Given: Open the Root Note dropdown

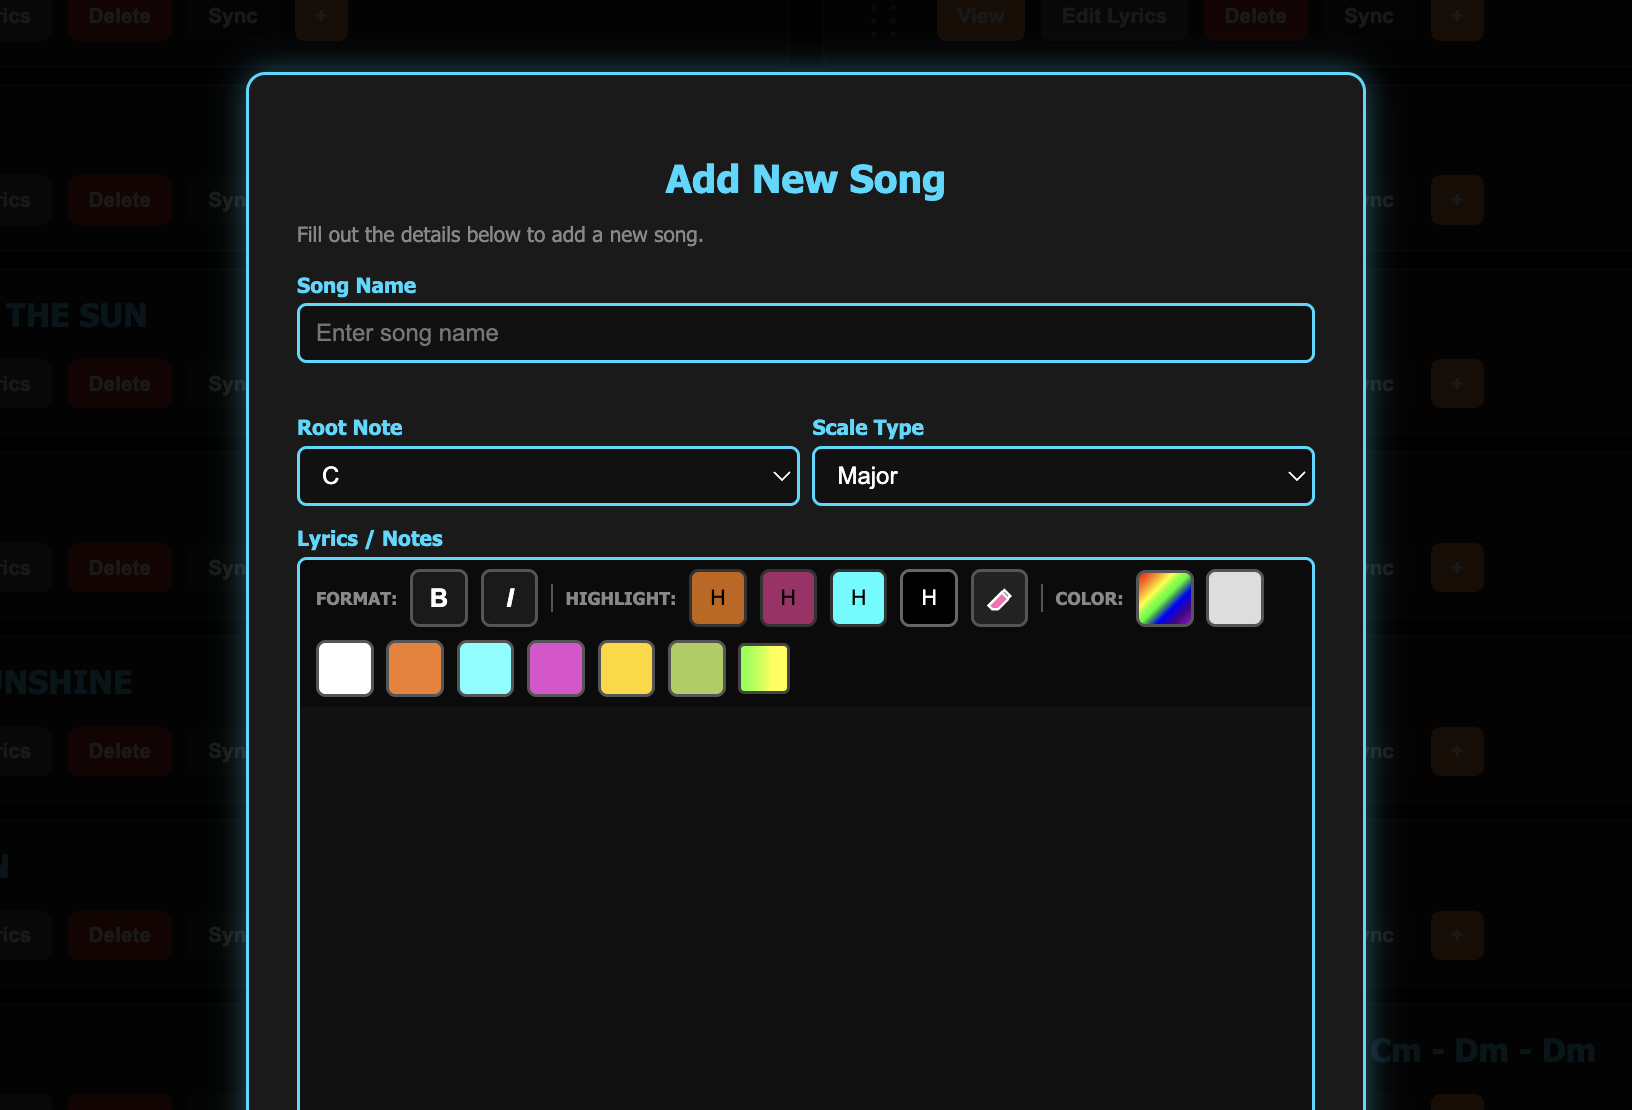Looking at the screenshot, I should click(548, 476).
